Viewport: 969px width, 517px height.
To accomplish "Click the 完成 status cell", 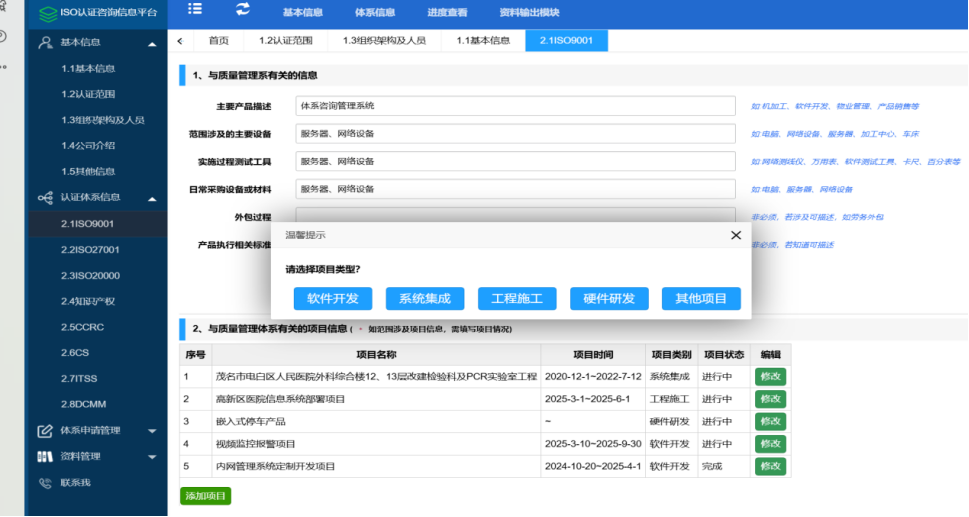I will tap(724, 466).
